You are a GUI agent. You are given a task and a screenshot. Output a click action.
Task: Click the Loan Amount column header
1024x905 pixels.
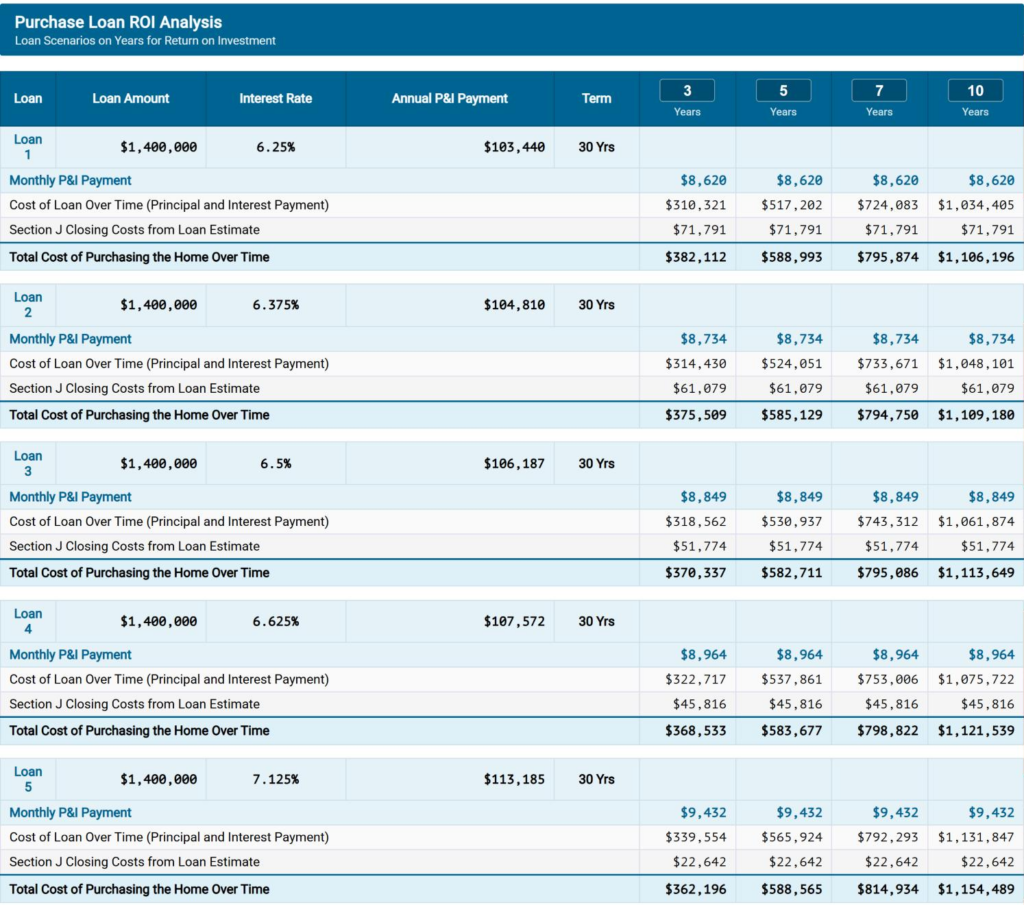(131, 99)
